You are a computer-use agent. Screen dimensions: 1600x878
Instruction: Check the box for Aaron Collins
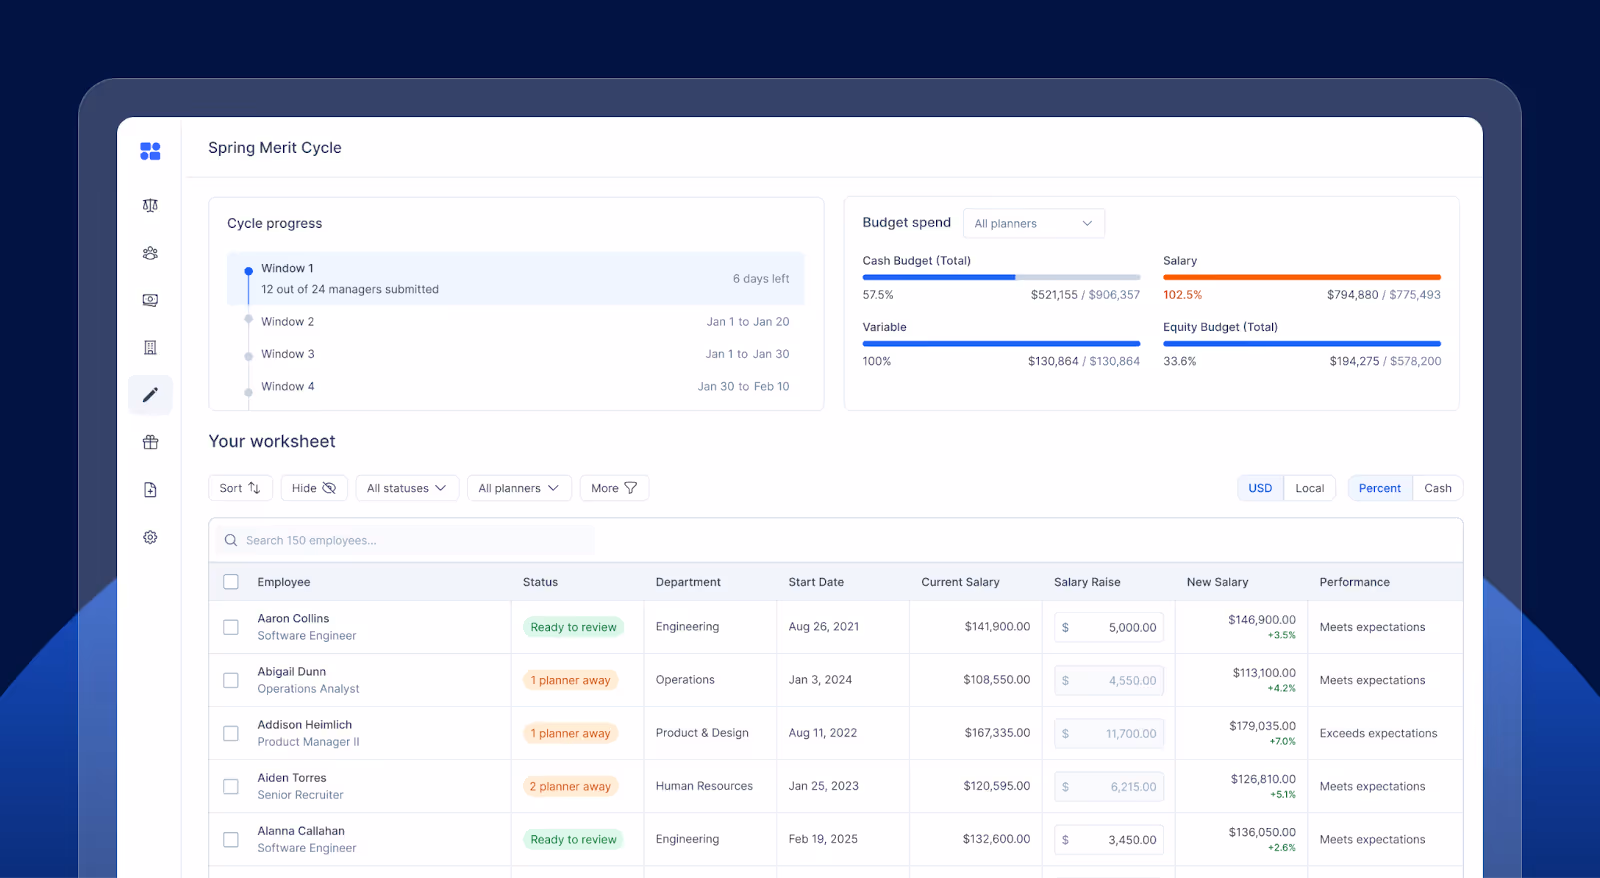[x=231, y=627]
